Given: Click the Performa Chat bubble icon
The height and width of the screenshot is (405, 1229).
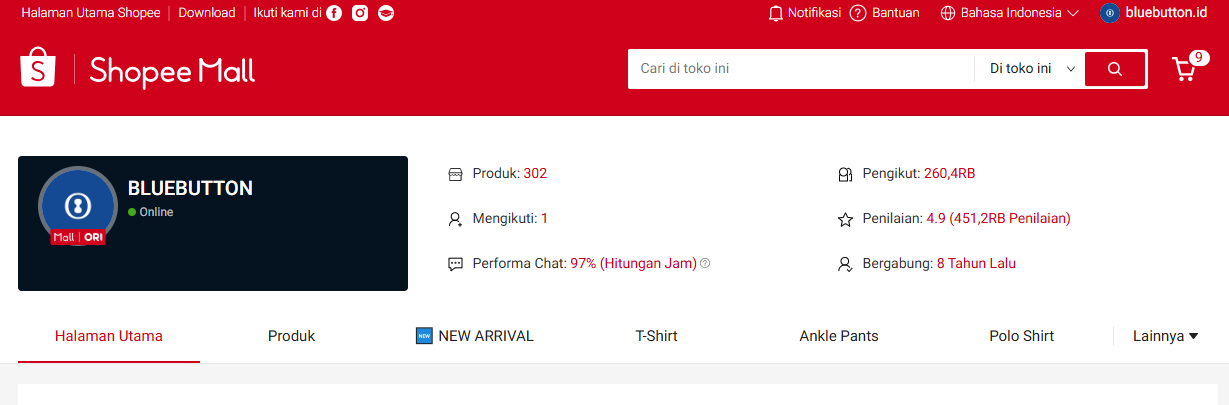Looking at the screenshot, I should (x=455, y=264).
